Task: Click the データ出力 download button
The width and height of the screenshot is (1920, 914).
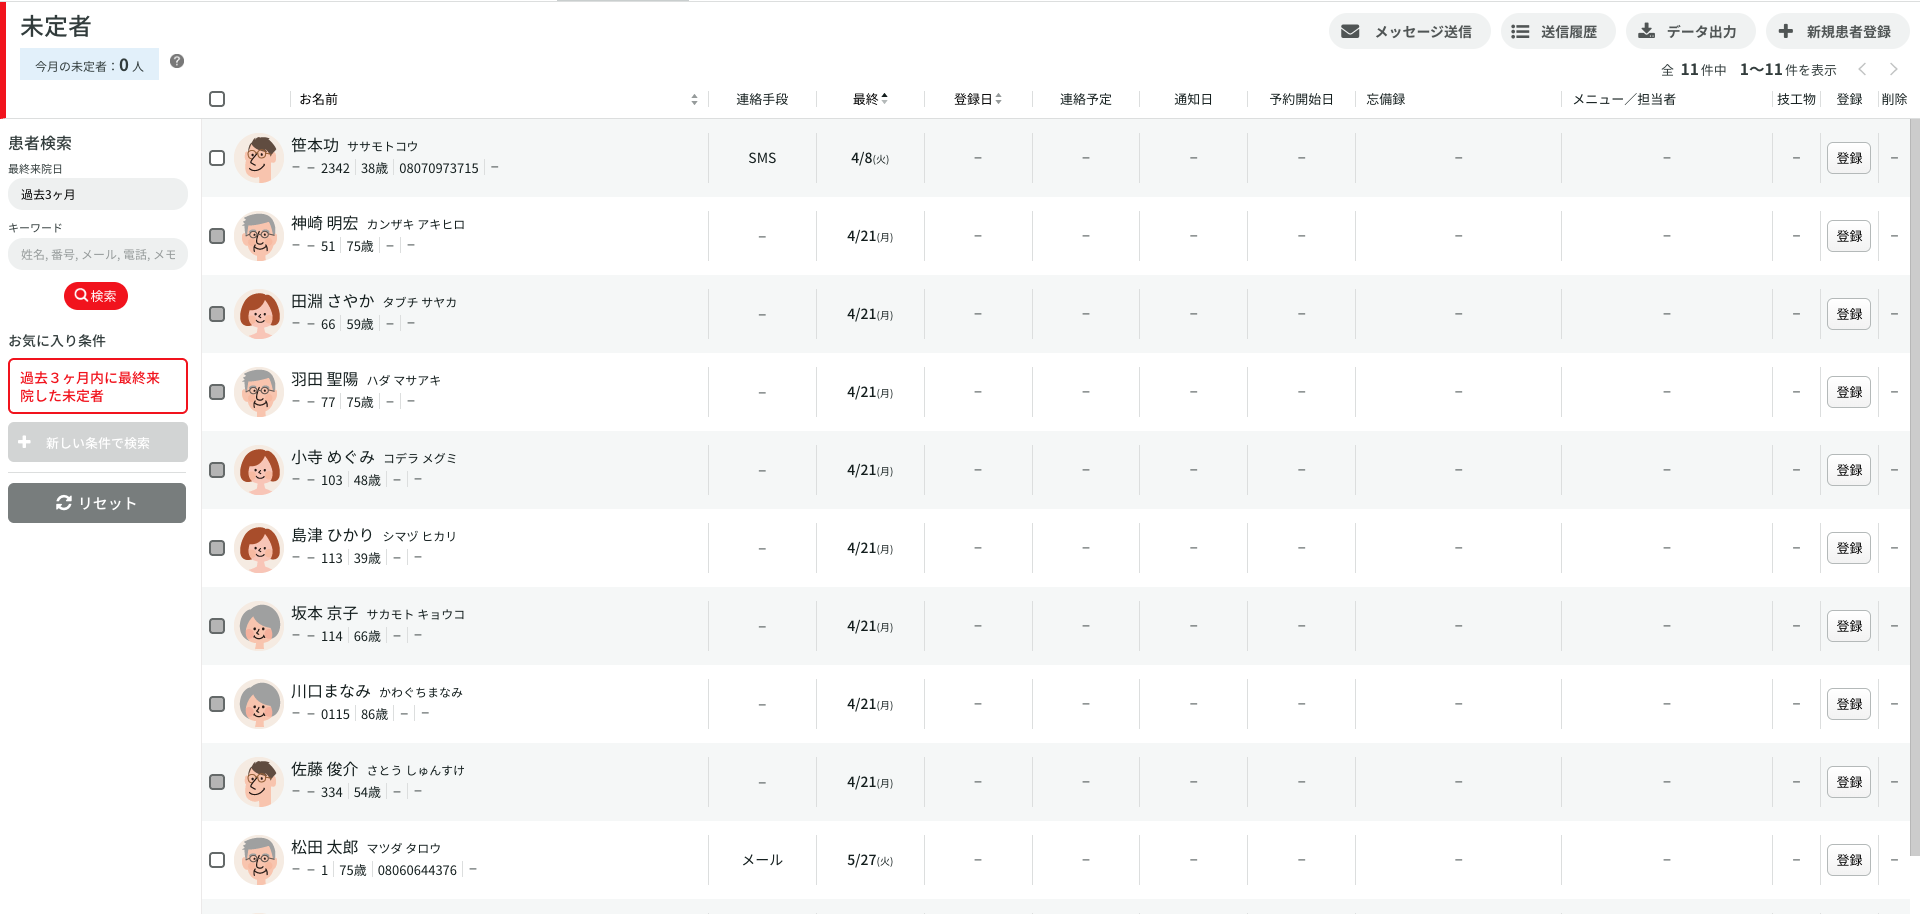Action: point(1689,32)
